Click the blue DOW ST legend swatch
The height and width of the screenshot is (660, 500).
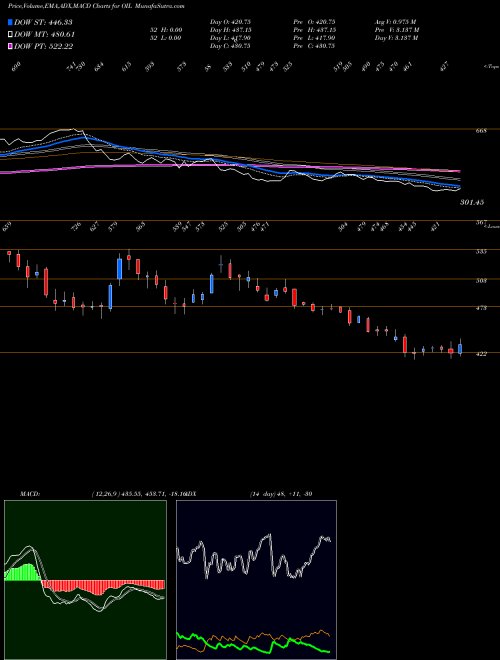tap(10, 22)
